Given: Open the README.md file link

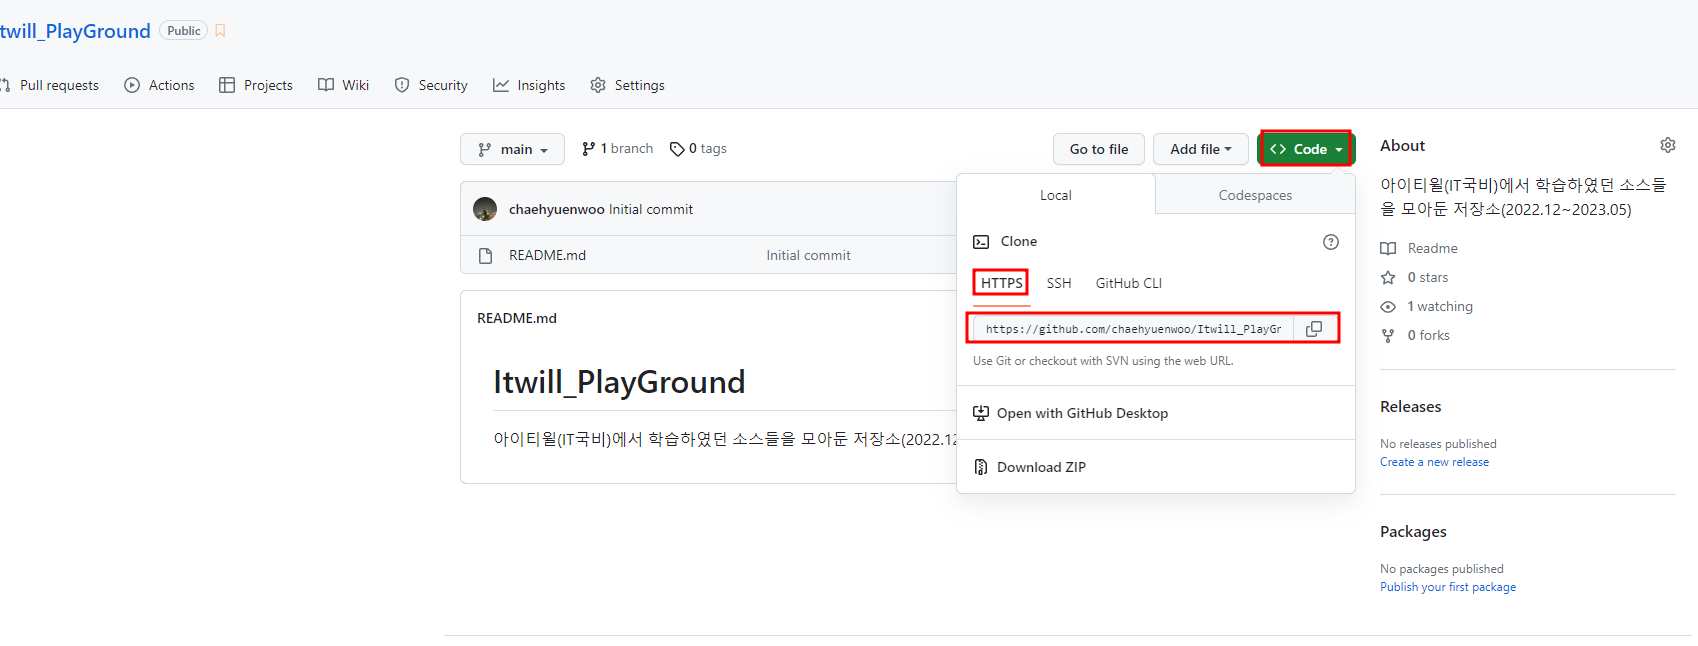Looking at the screenshot, I should pyautogui.click(x=547, y=255).
